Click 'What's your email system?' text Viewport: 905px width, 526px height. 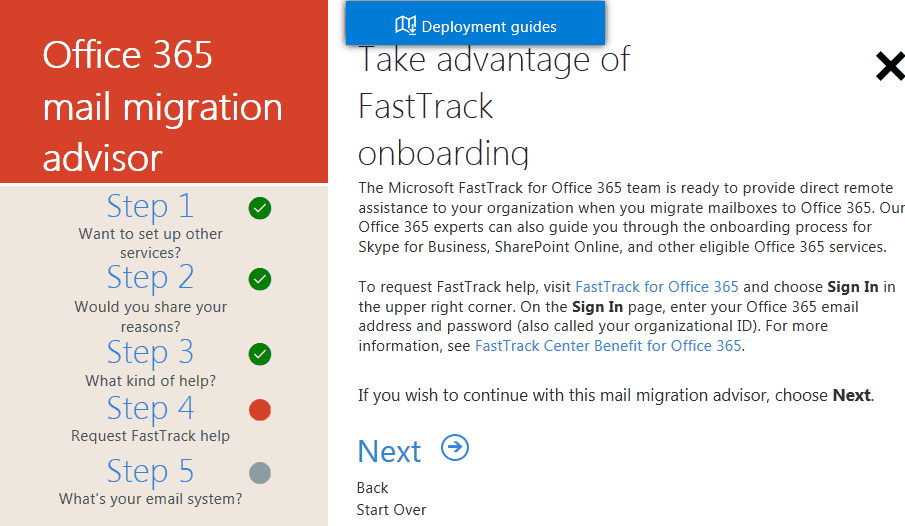click(150, 499)
